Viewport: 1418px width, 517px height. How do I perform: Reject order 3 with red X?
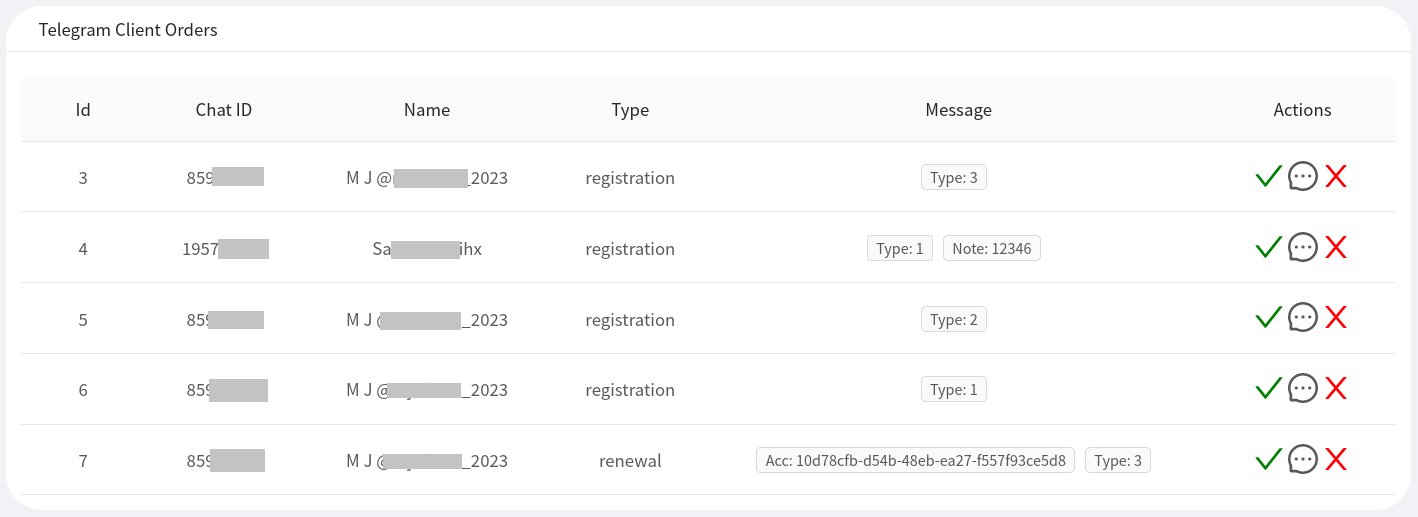coord(1336,177)
